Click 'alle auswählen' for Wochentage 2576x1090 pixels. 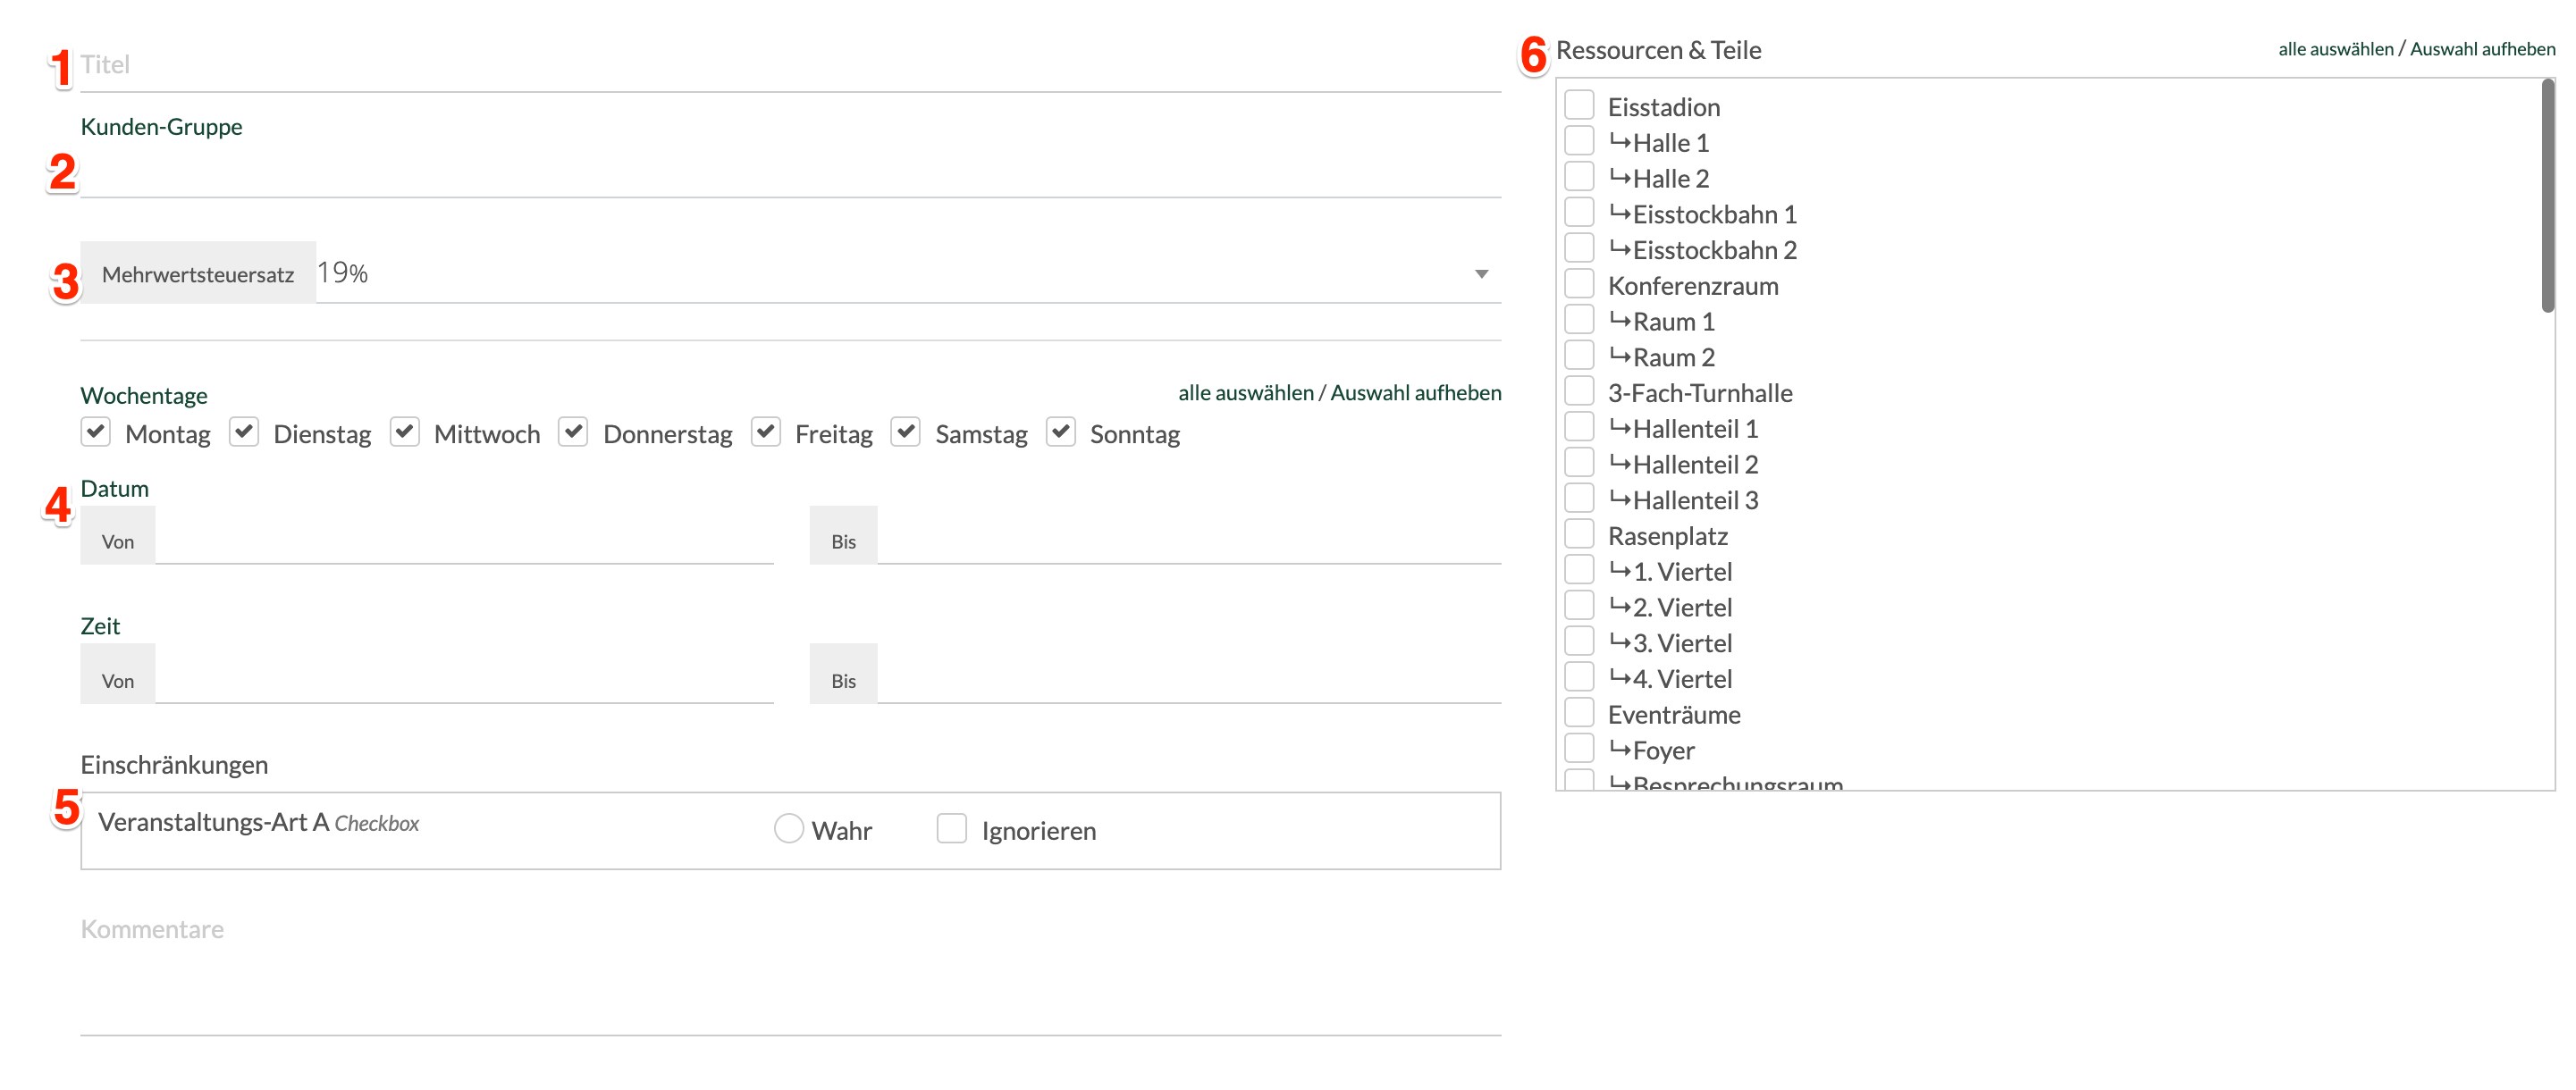pos(1245,393)
